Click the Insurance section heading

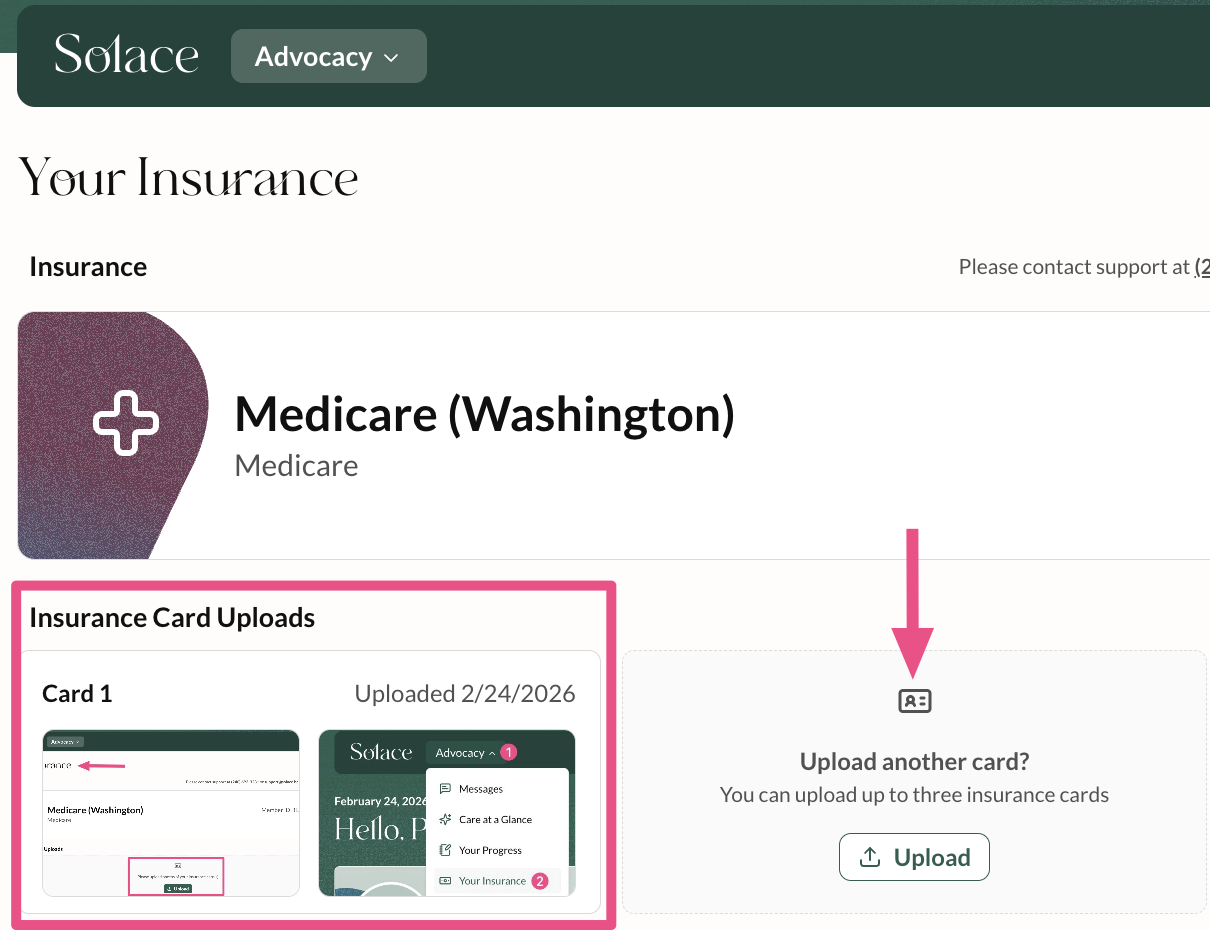coord(88,267)
